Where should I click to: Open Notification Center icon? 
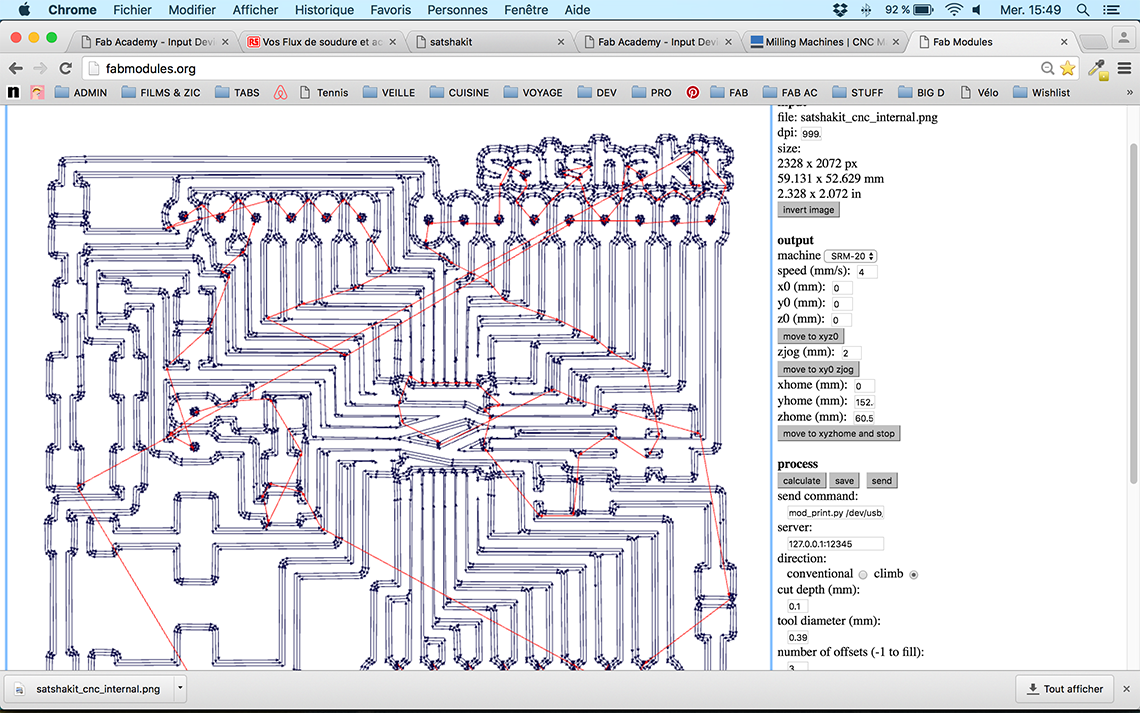point(1111,9)
